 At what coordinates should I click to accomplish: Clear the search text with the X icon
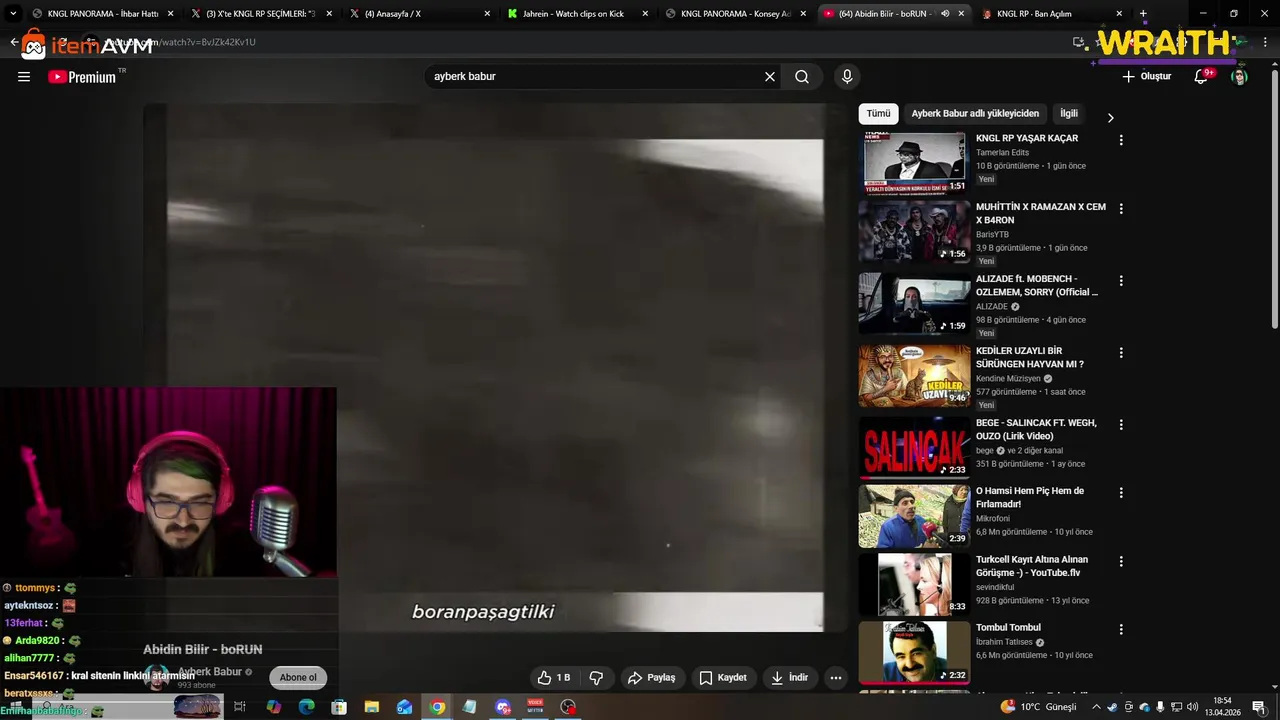coord(770,77)
